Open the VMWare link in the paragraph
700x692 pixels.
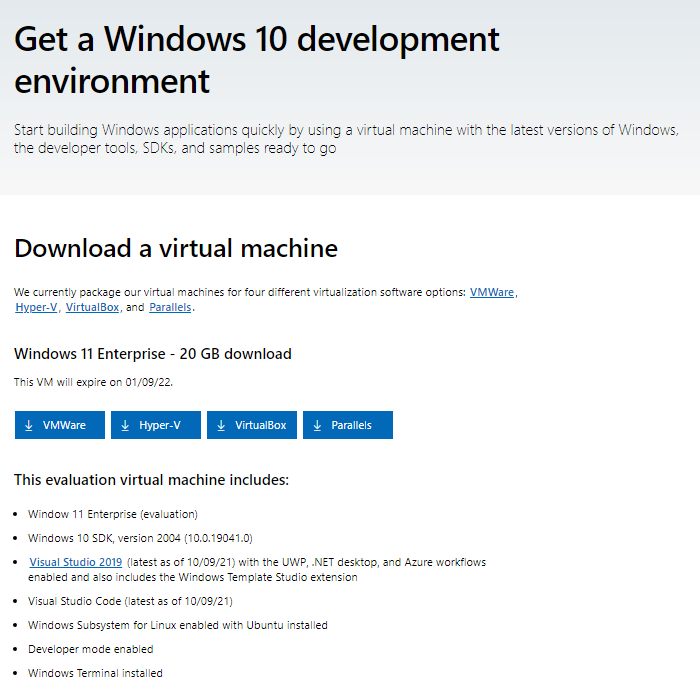(x=492, y=292)
